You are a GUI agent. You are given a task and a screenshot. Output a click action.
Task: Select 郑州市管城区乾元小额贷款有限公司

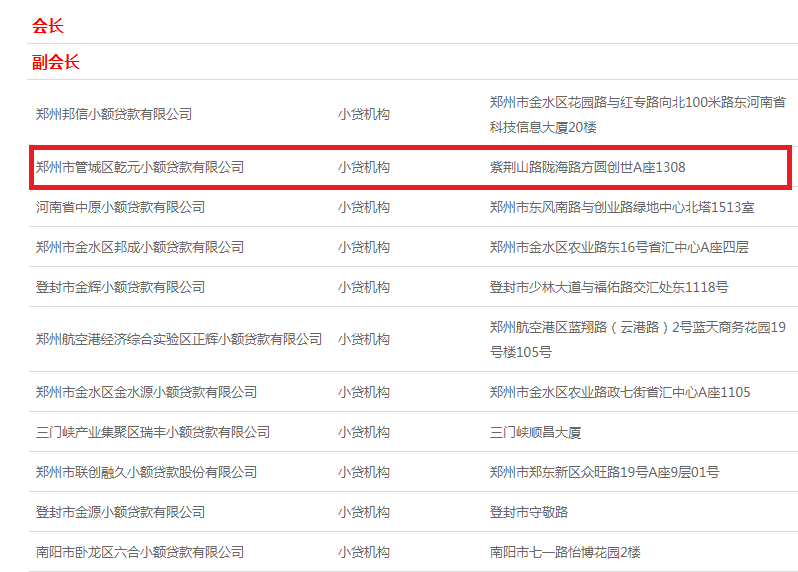[139, 167]
